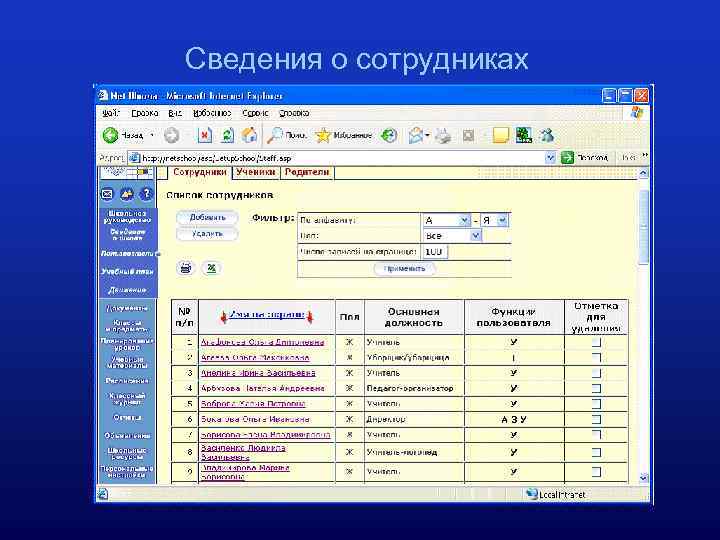This screenshot has height=540, width=720.
Task: Expand the toolbar overflow chevron next to Links
Action: [x=645, y=155]
